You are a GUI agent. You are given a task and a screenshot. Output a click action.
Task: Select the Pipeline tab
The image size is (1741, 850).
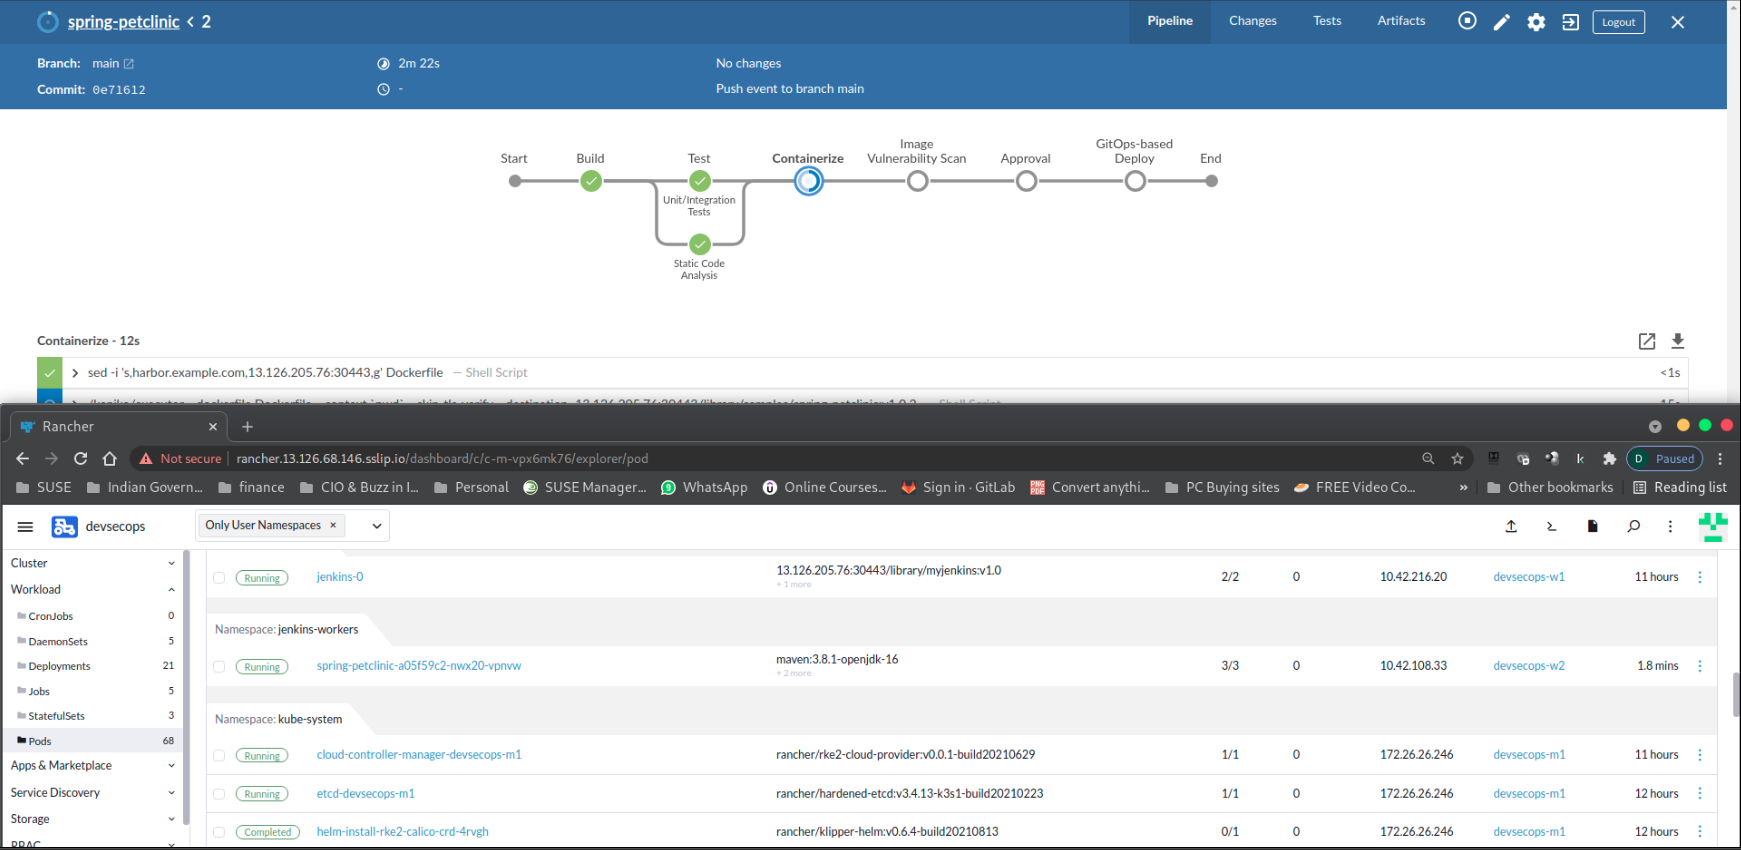(x=1170, y=21)
